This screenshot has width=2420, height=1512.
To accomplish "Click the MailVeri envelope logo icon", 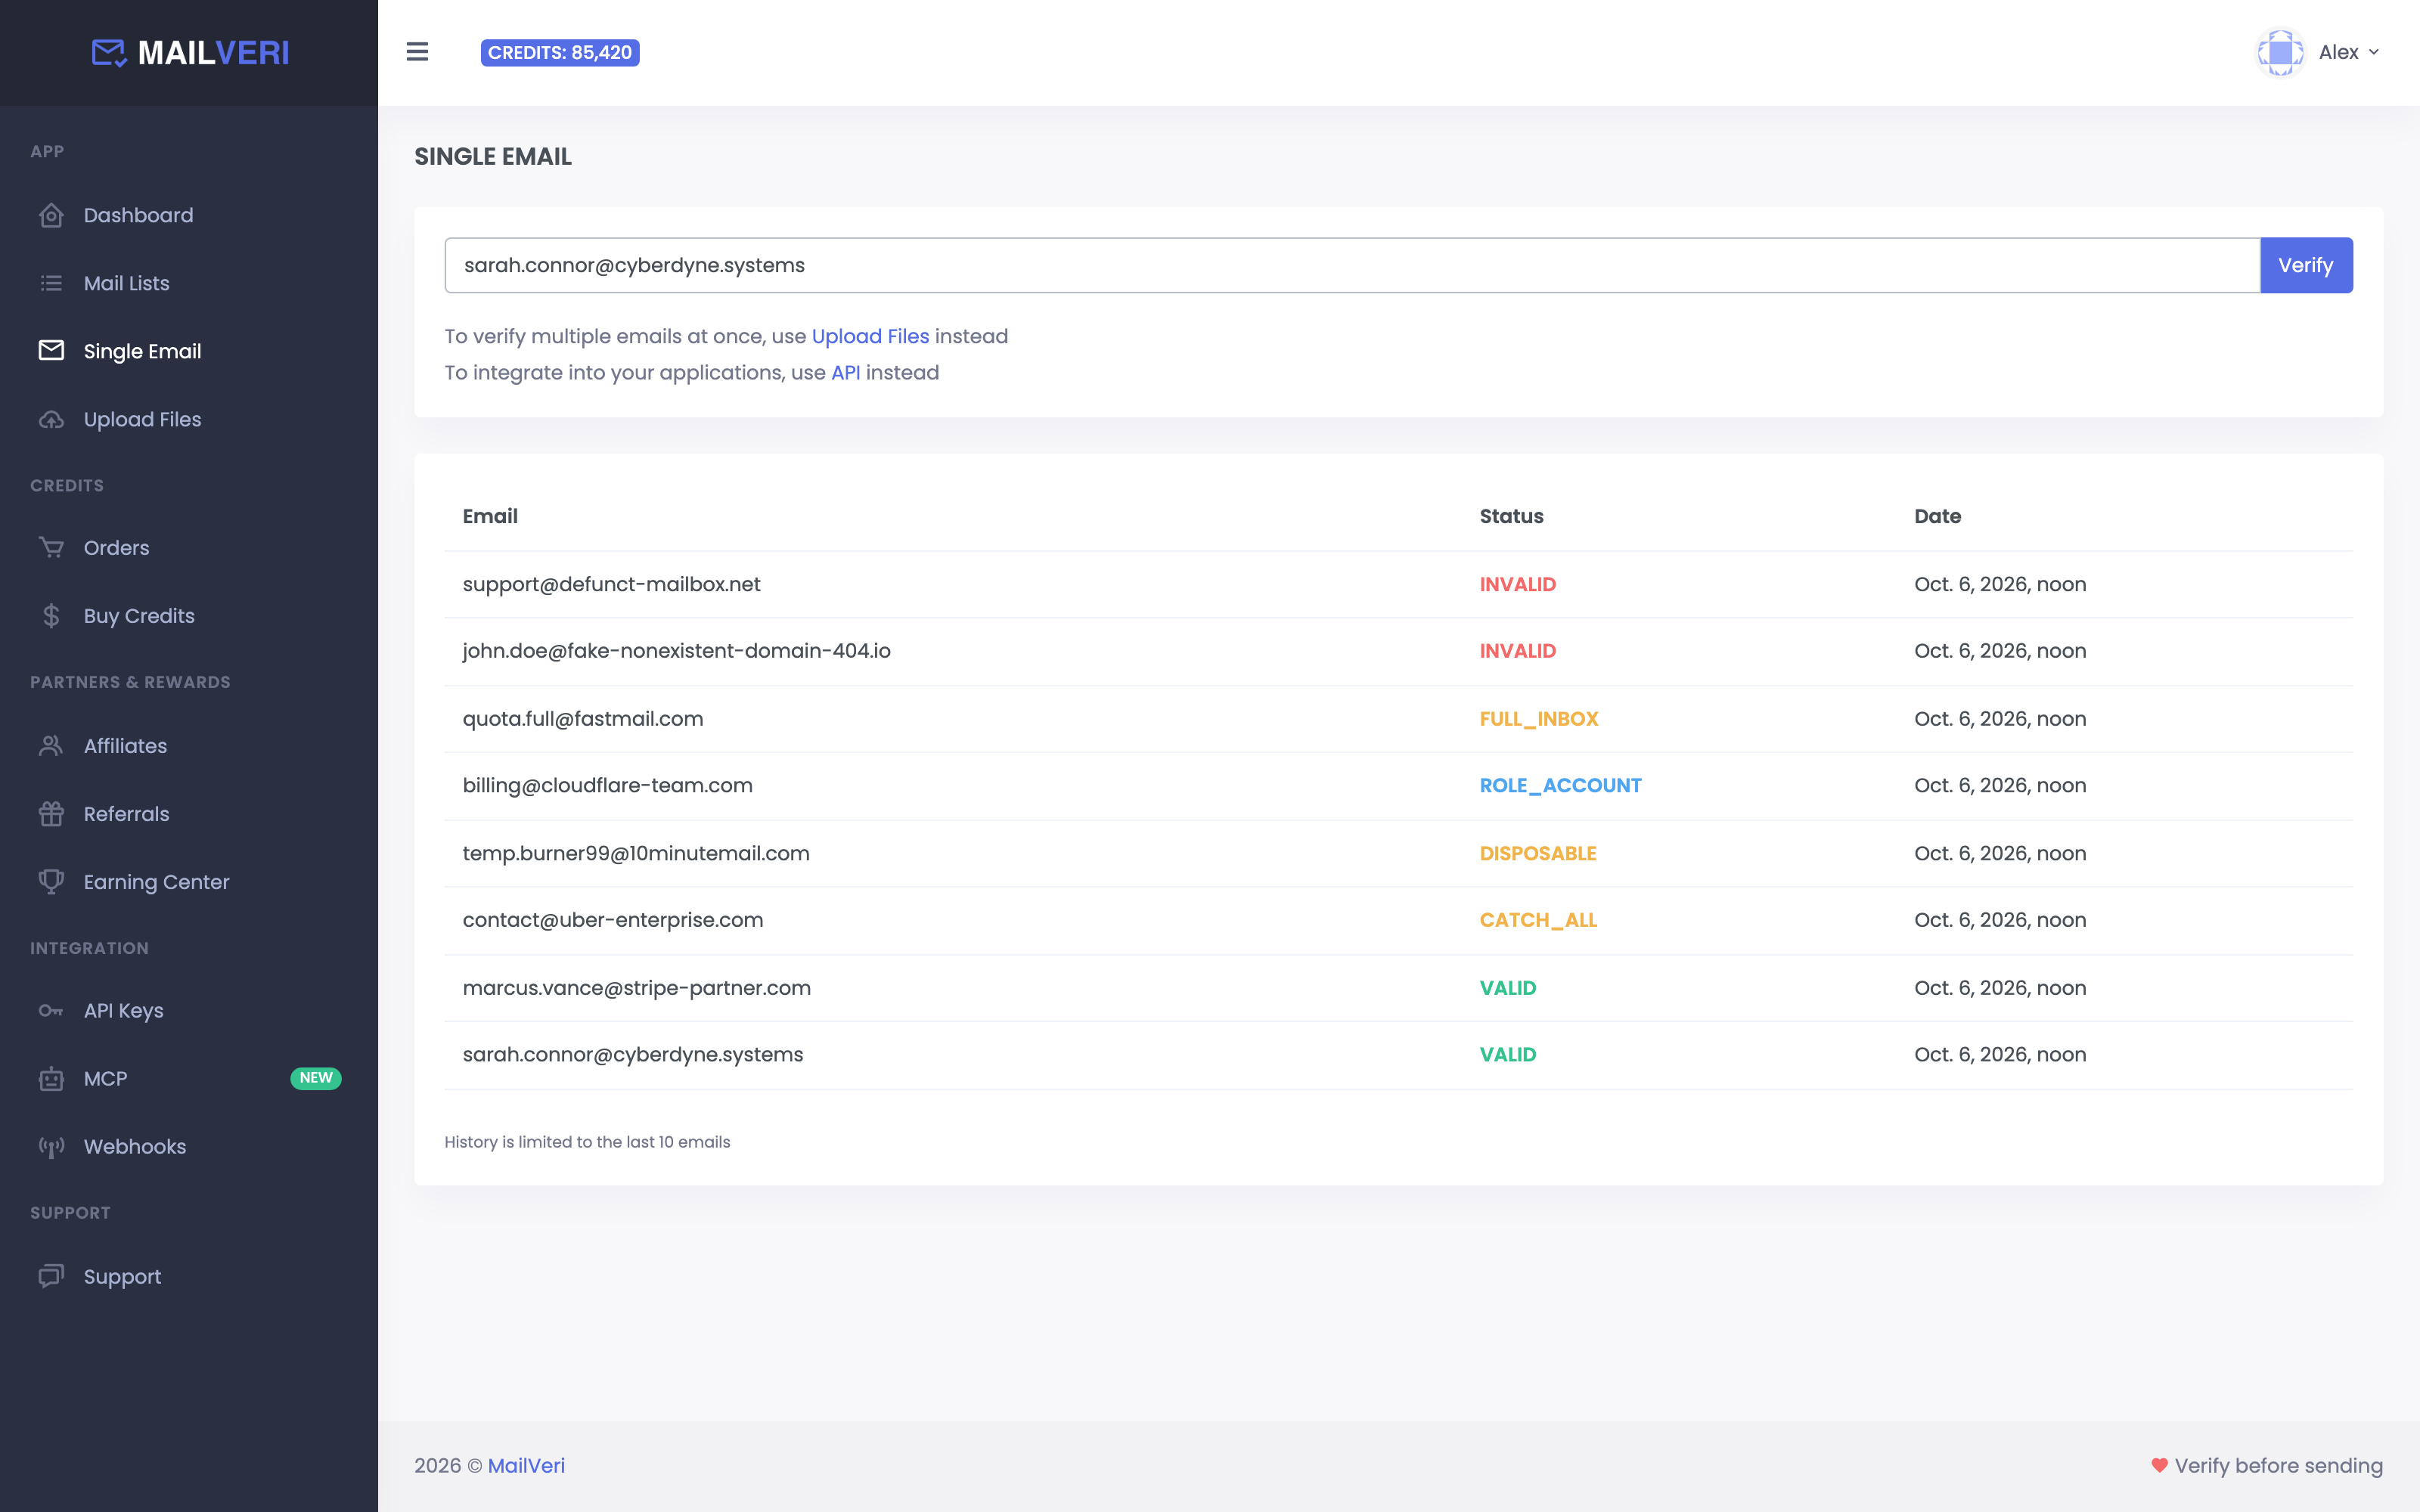I will (109, 52).
